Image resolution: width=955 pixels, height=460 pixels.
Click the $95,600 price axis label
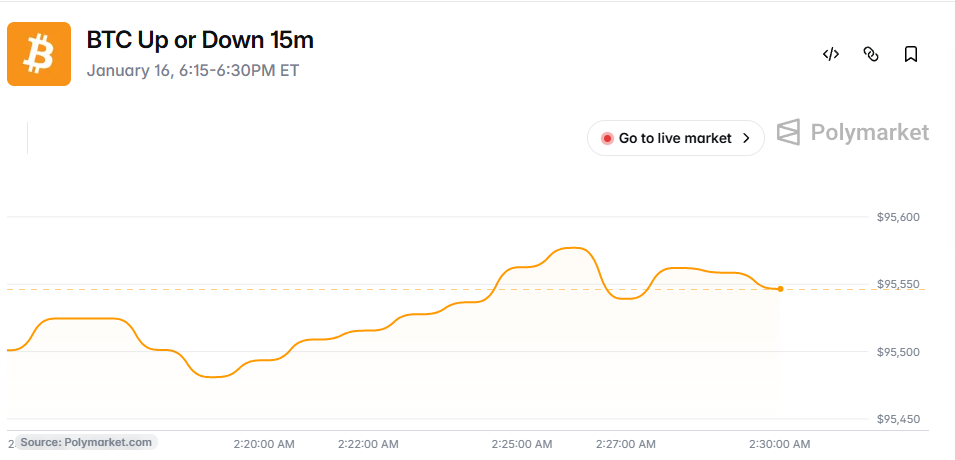pos(898,217)
